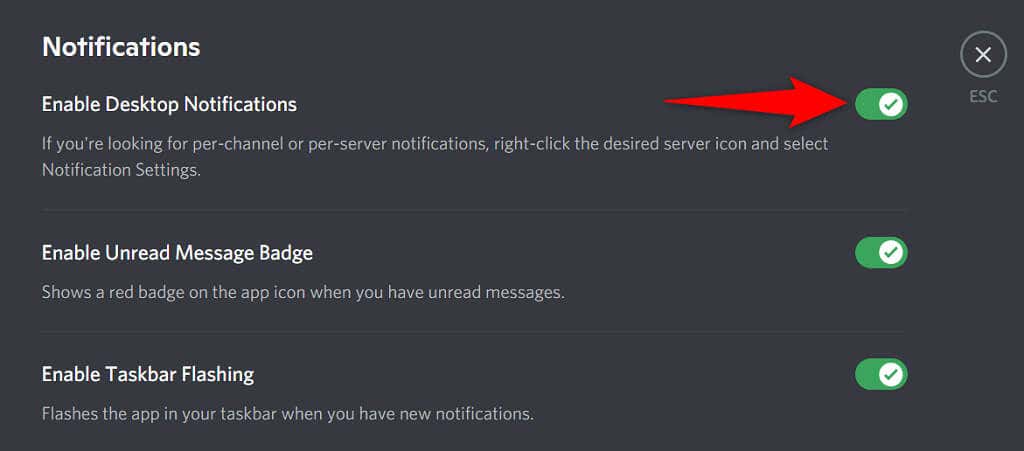
Task: Click "Notification Settings" text in the description
Action: click(120, 170)
